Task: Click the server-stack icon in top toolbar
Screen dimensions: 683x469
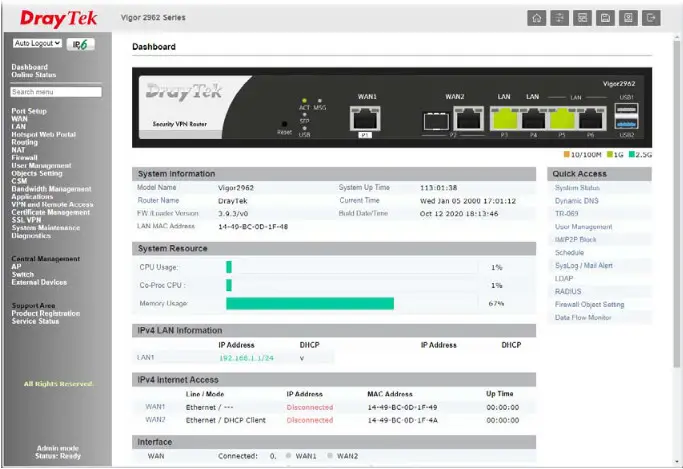Action: coord(582,18)
